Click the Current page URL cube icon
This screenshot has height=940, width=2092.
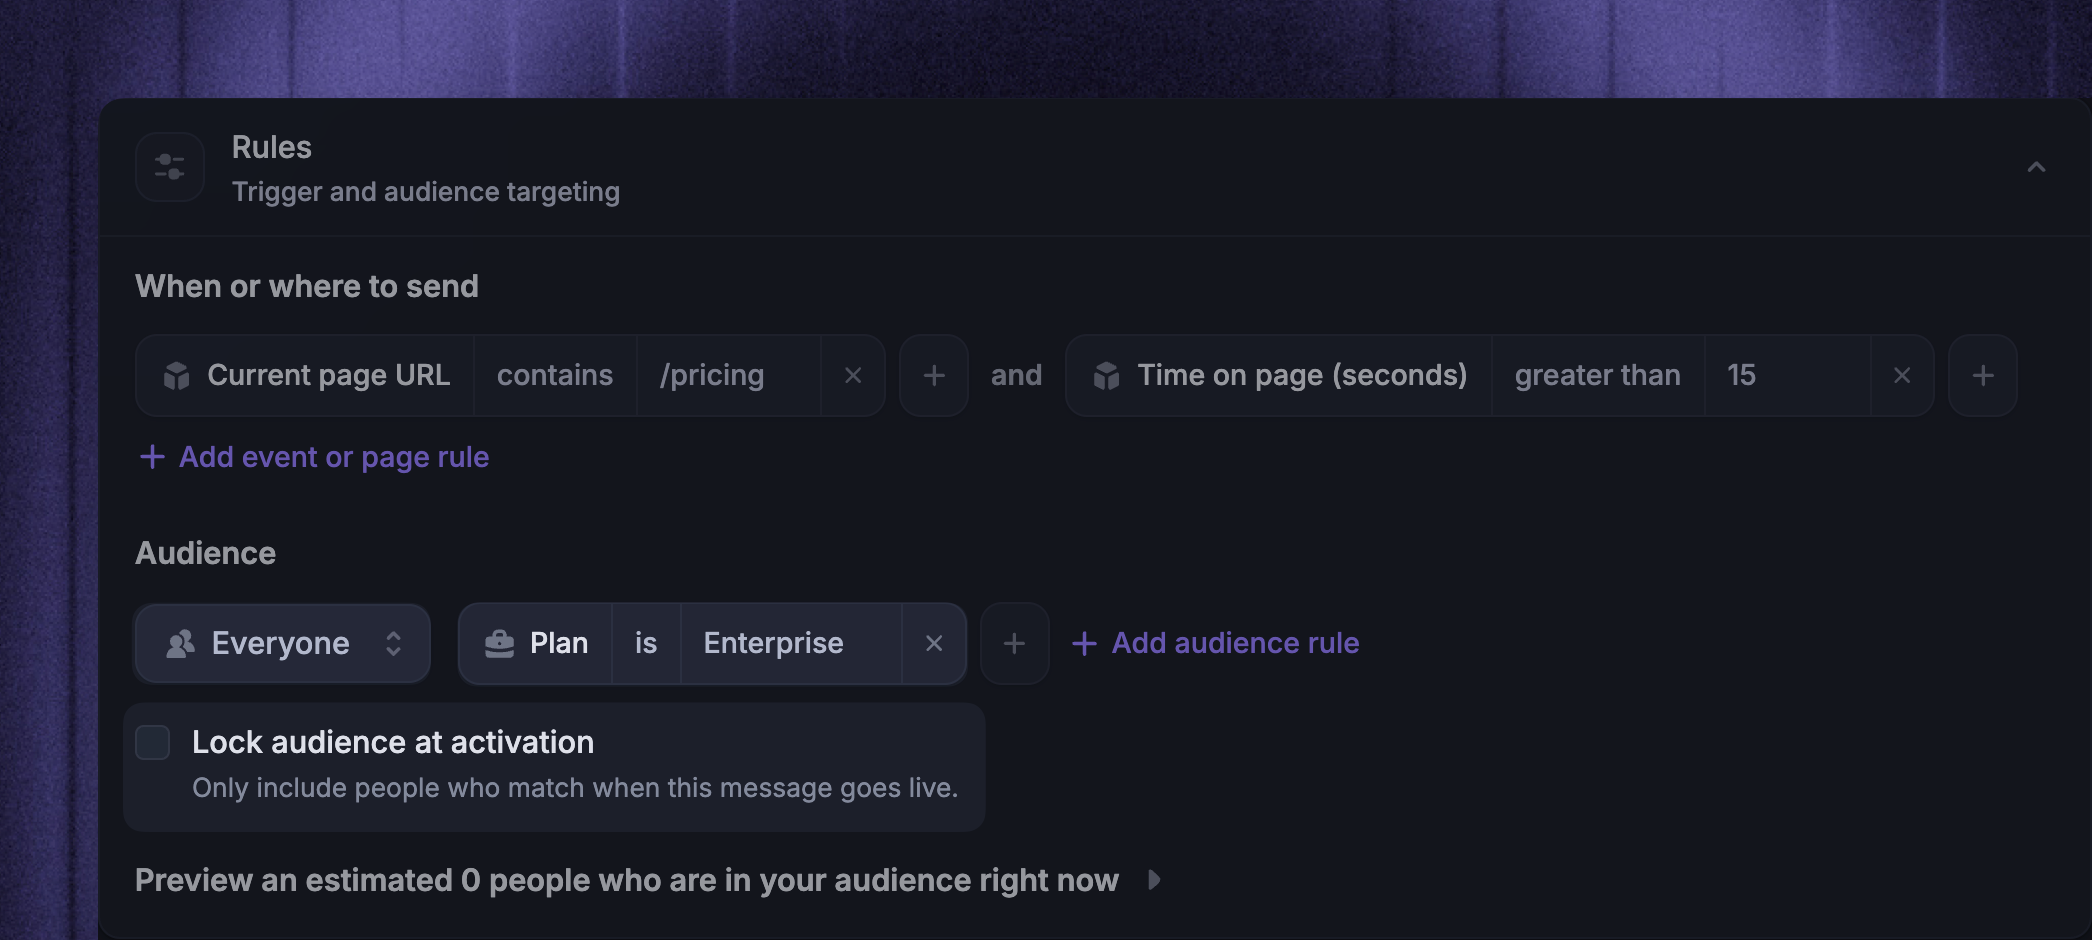[177, 376]
